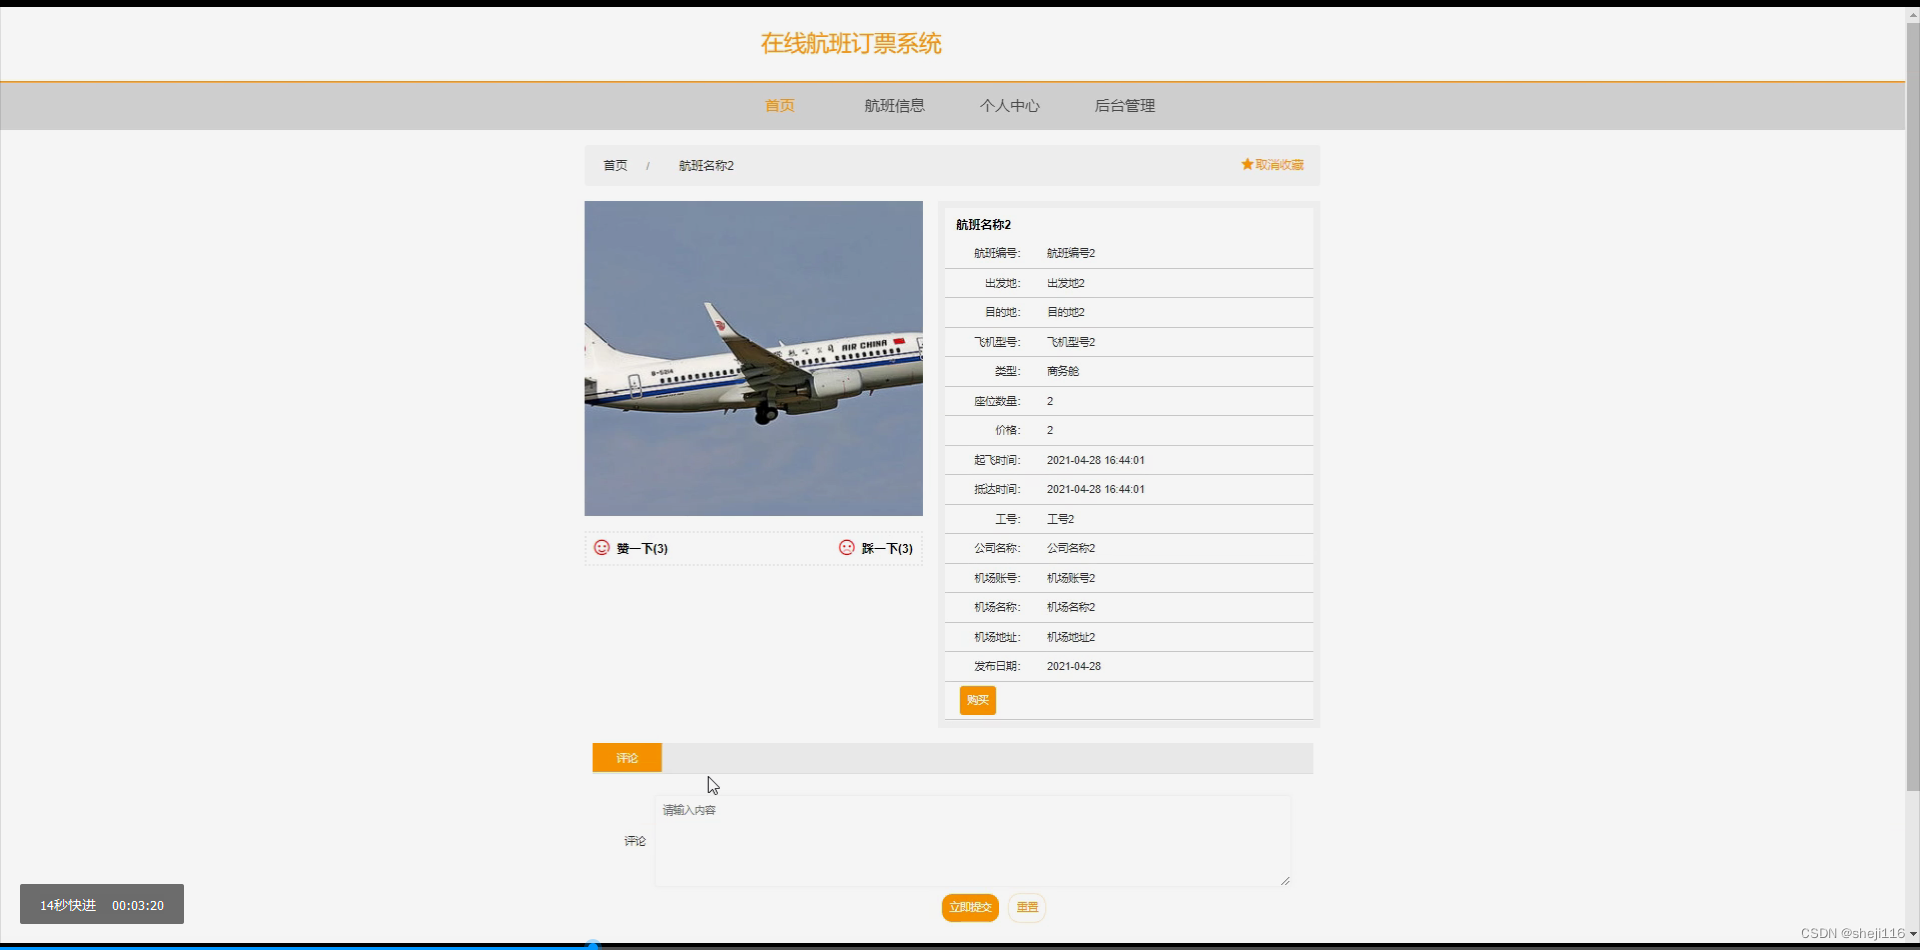Screen dimensions: 1920x950
Task: Open the 后台管理 admin panel
Action: (1124, 105)
